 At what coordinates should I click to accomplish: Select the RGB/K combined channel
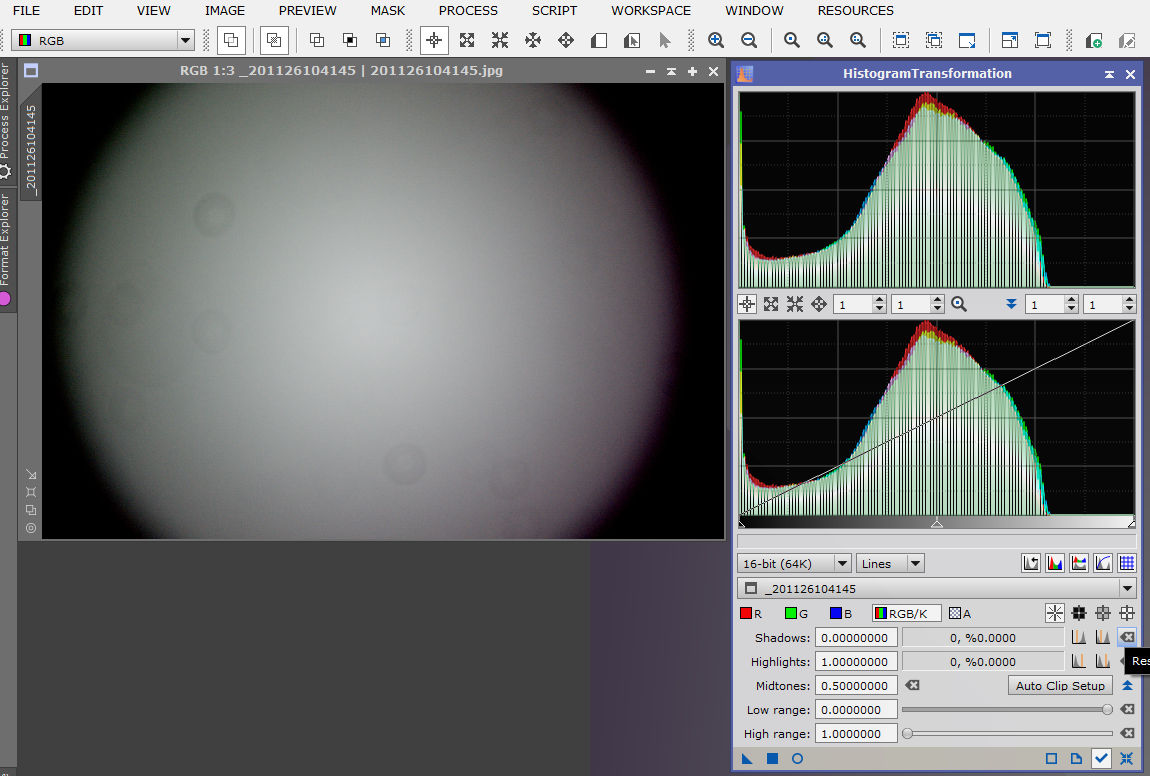click(907, 613)
